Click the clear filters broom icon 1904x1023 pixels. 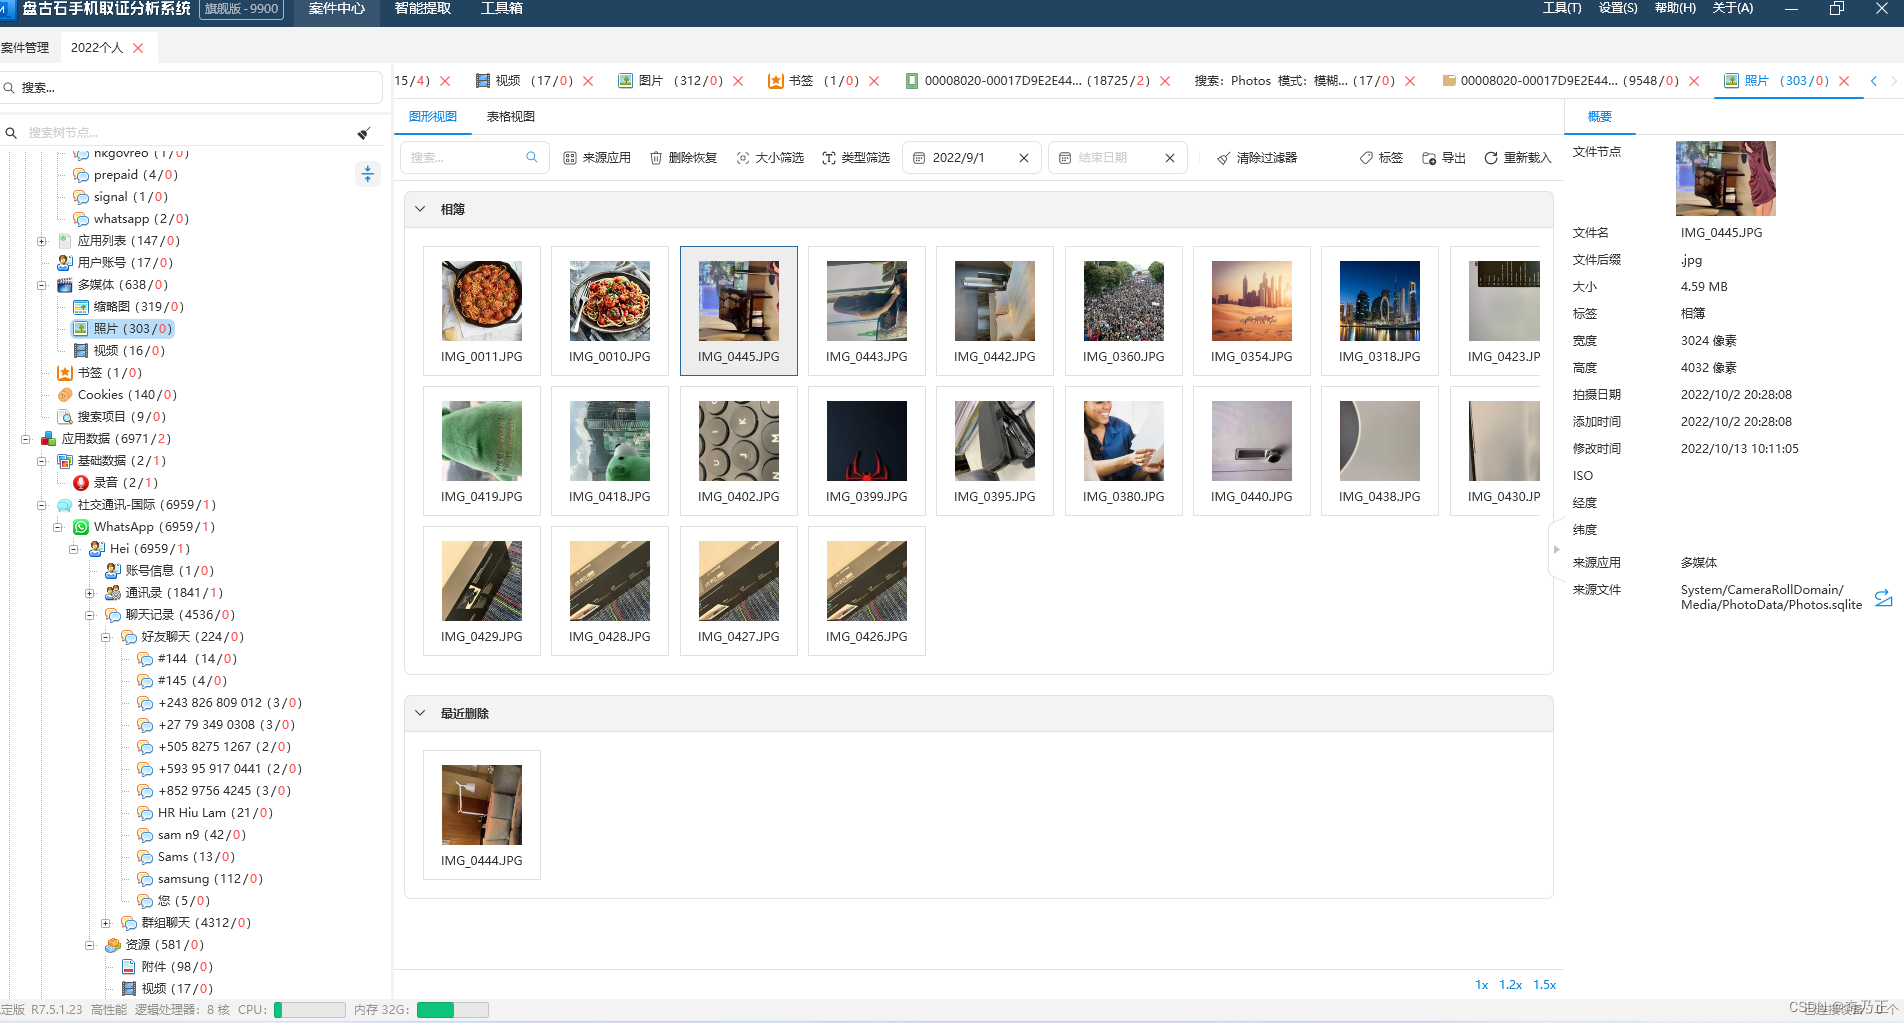pos(1223,158)
